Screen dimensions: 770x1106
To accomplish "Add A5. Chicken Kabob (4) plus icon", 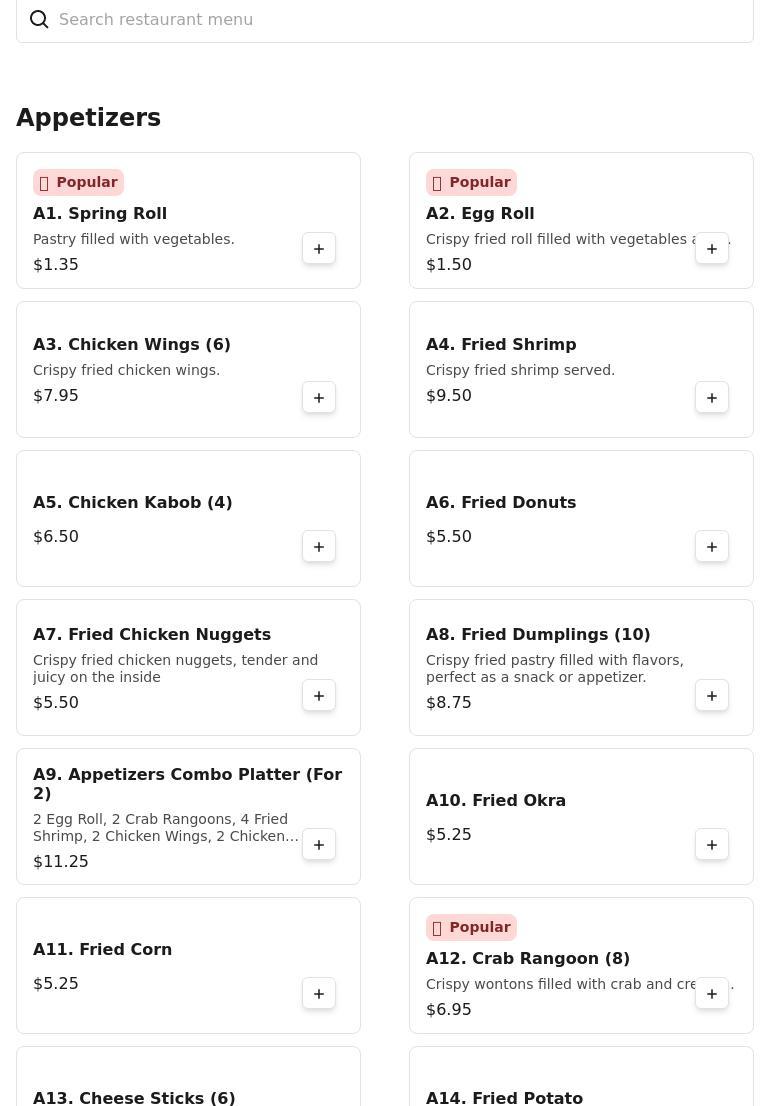I will tap(319, 546).
